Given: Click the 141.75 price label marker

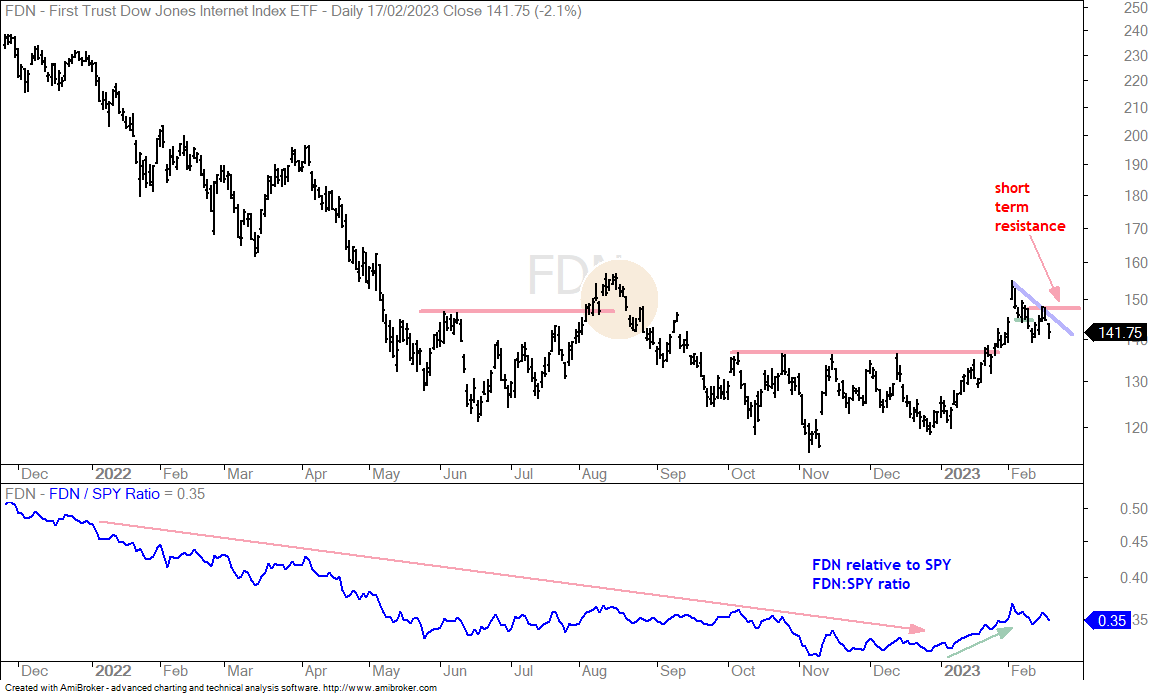Looking at the screenshot, I should pyautogui.click(x=1115, y=333).
